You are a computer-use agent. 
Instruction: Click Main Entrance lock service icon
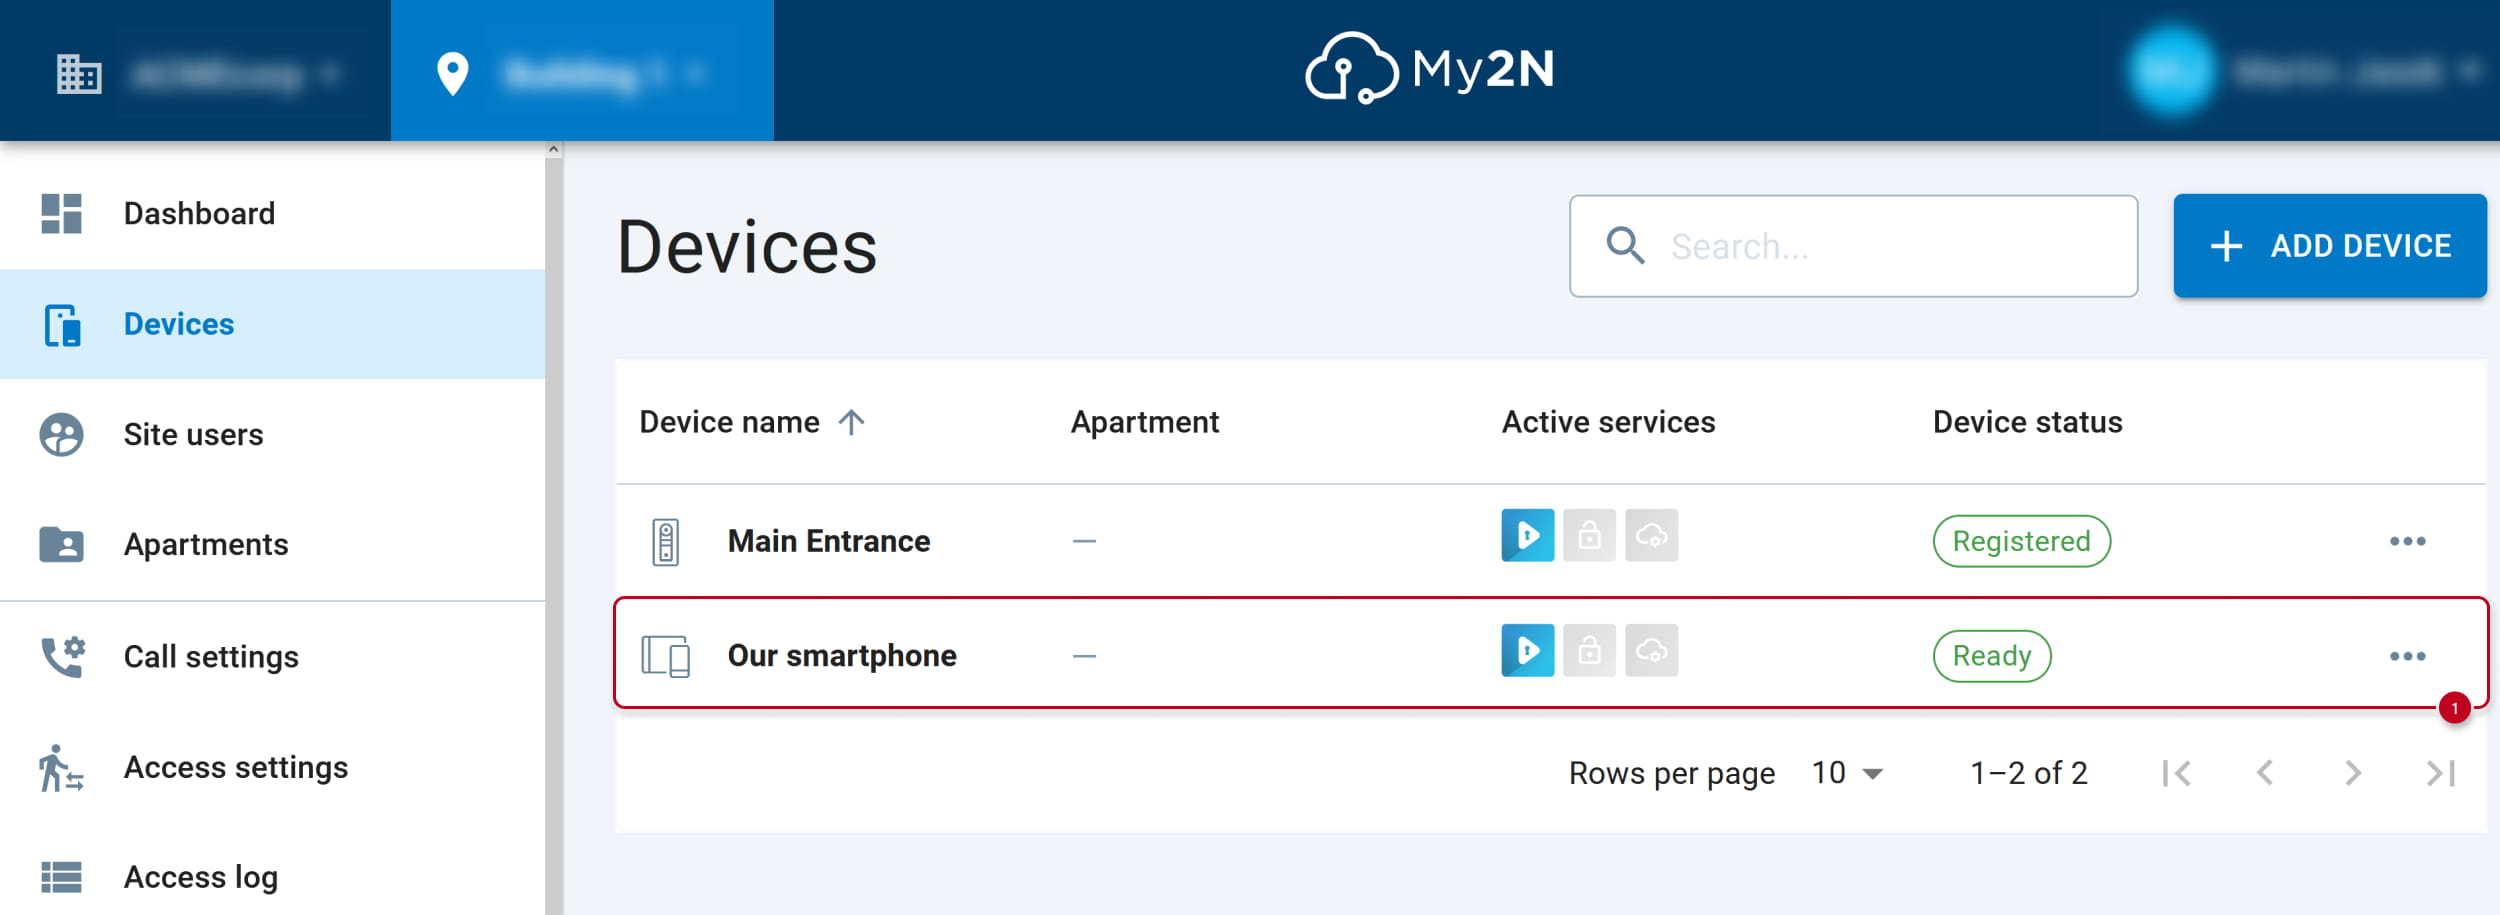pos(1589,535)
